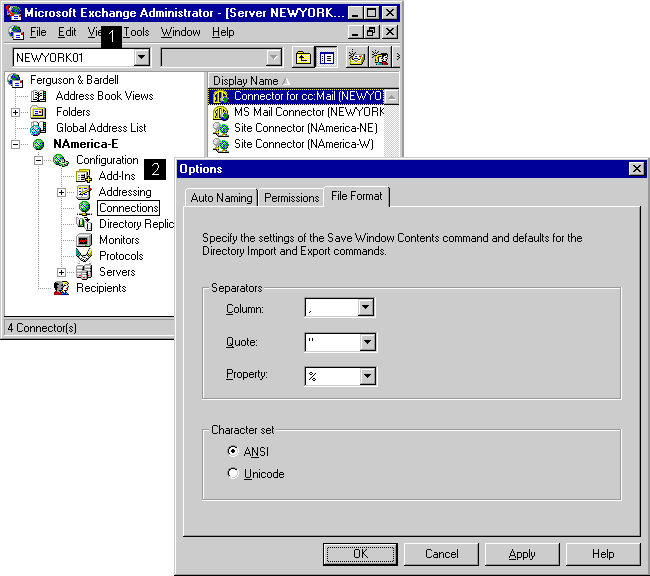Select the Recipients tree item label

coord(101,288)
